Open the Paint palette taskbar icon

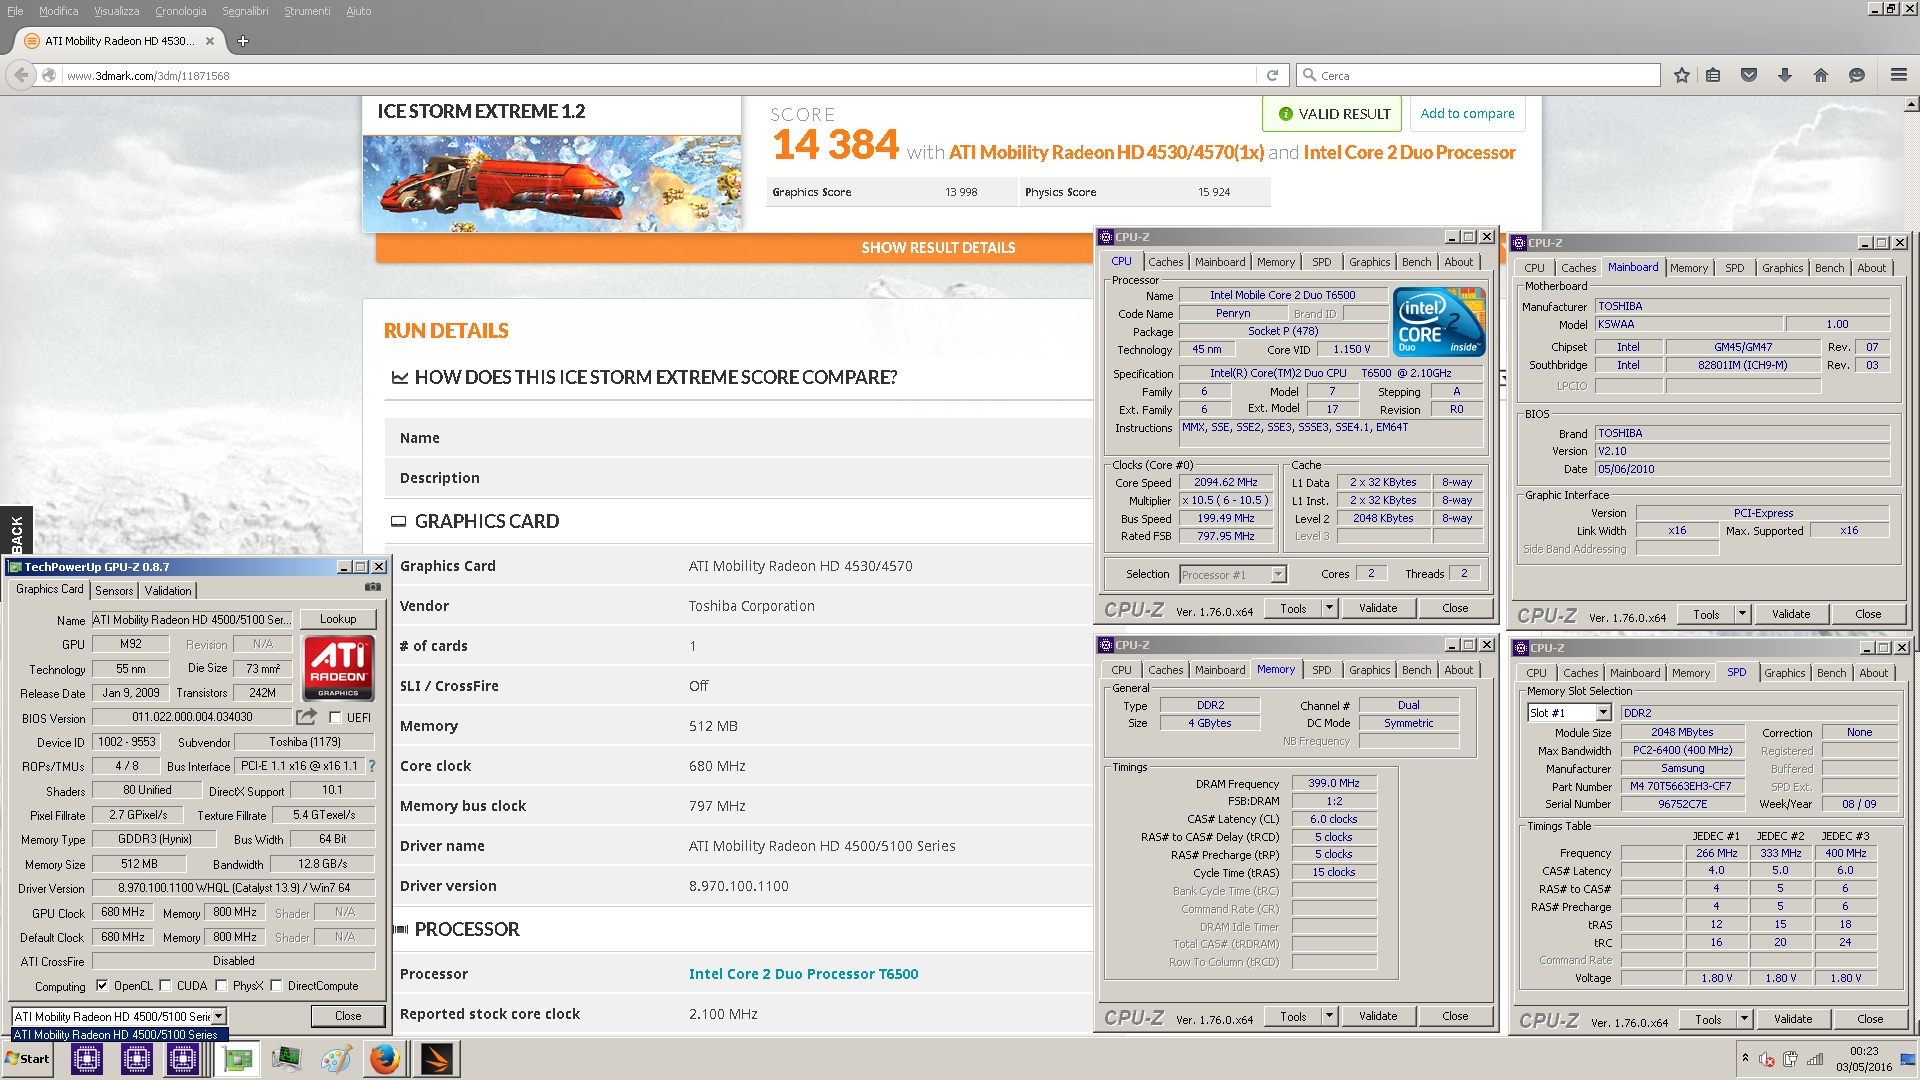(336, 1059)
